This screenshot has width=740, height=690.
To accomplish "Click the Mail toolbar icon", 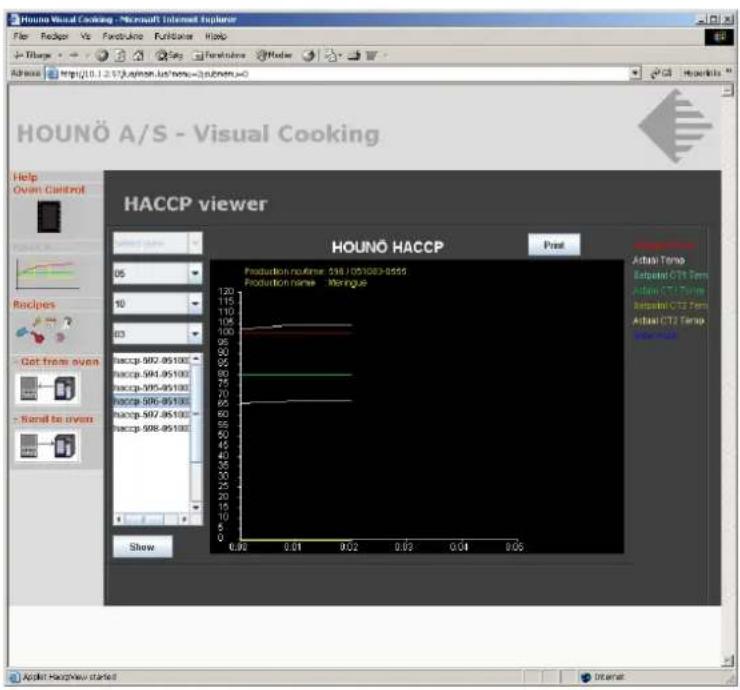I will point(331,56).
